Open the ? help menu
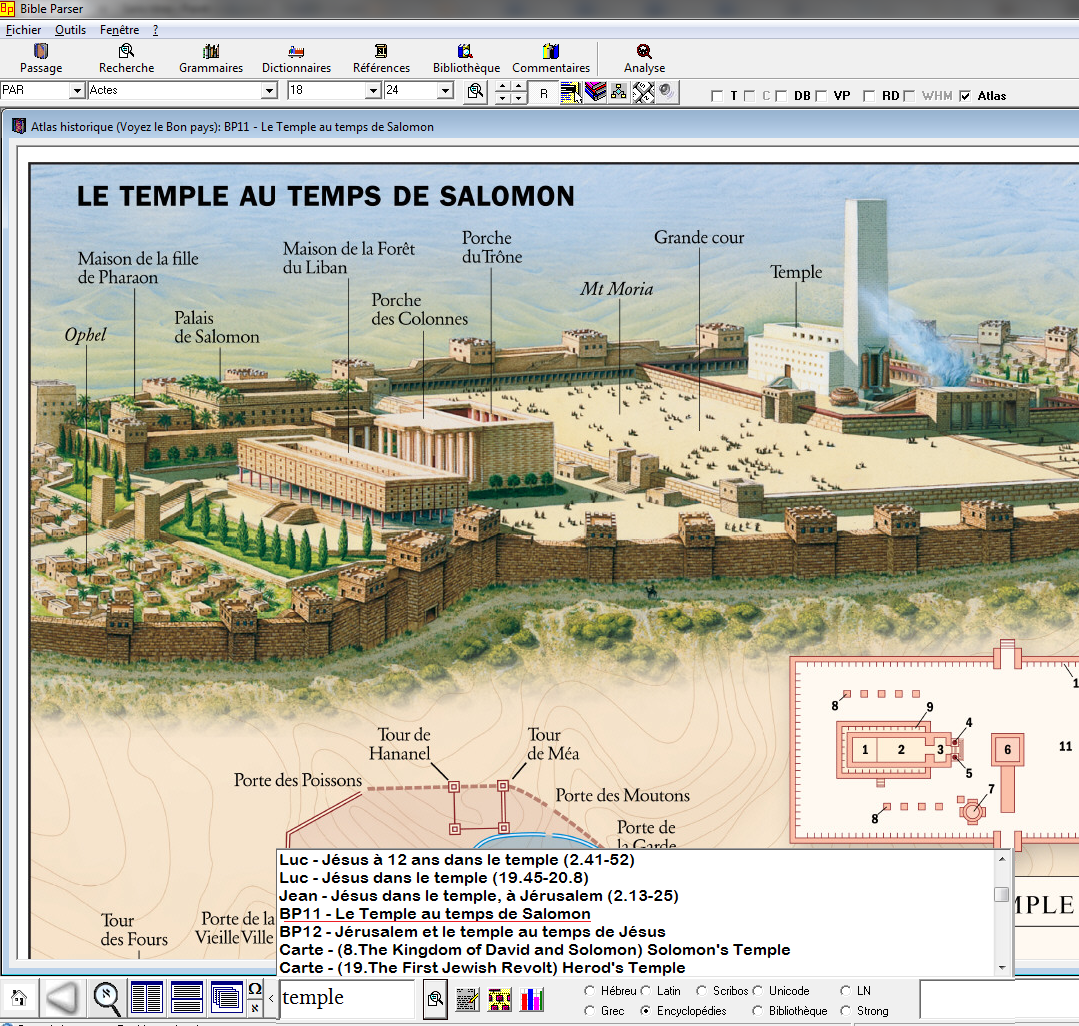 click(x=156, y=30)
